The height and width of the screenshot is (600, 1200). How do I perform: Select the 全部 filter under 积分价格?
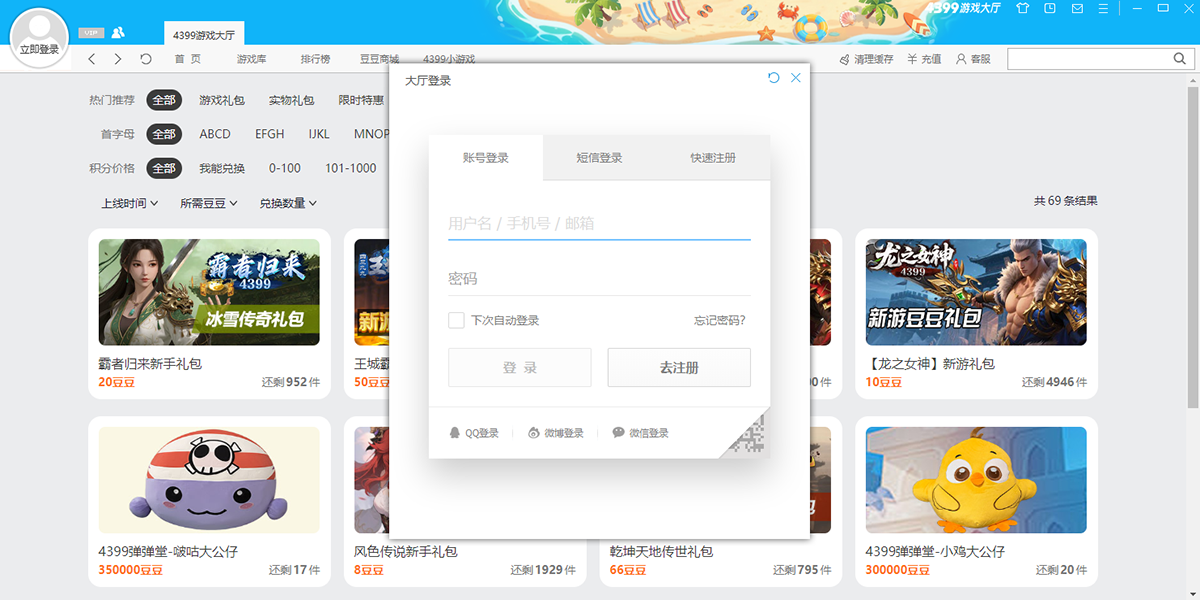(164, 168)
